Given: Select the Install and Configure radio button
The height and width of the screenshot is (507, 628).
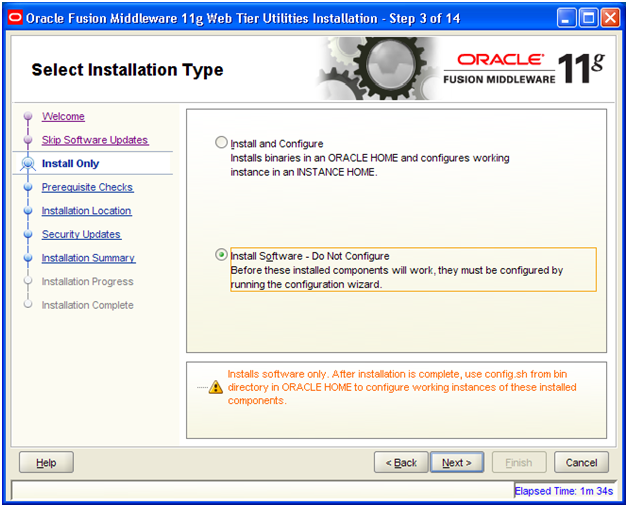Looking at the screenshot, I should pyautogui.click(x=221, y=142).
